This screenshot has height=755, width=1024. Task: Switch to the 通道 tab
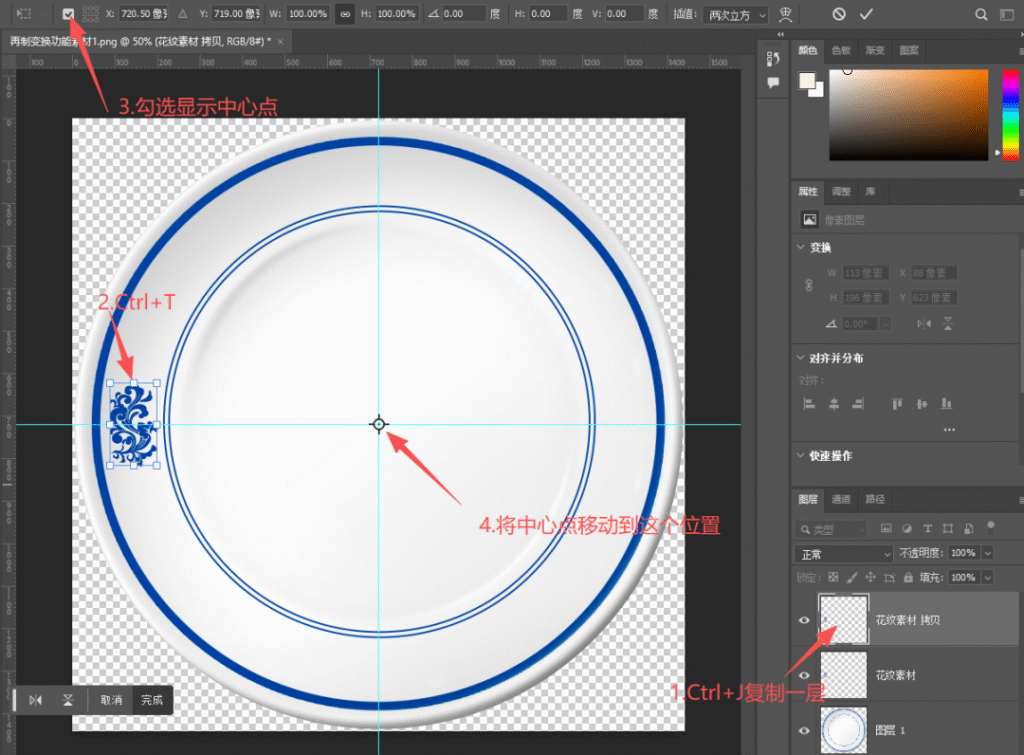pyautogui.click(x=841, y=500)
